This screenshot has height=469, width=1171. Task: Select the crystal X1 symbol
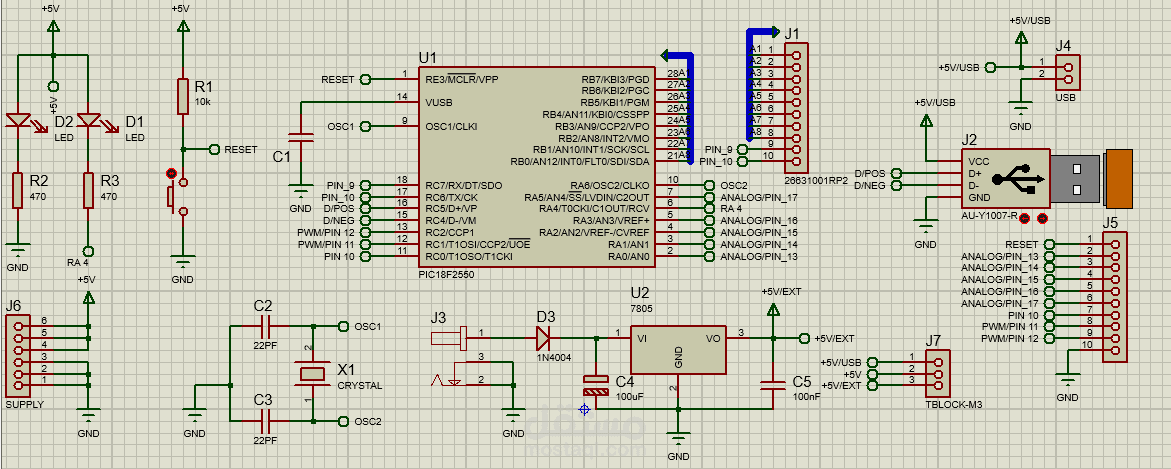point(312,374)
